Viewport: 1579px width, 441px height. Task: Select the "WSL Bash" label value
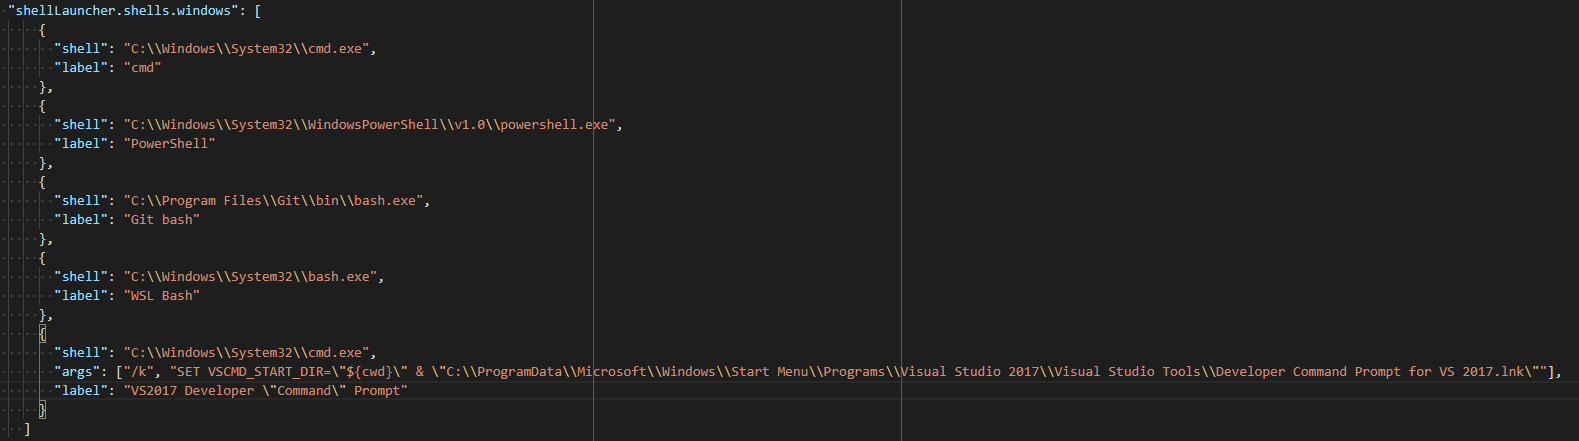tap(162, 295)
